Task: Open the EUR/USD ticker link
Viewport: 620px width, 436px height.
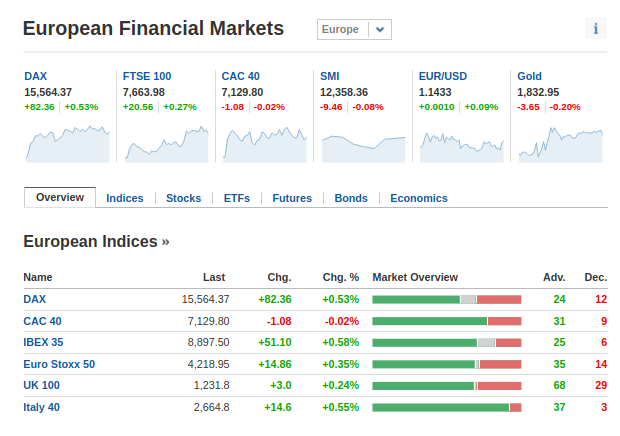Action: pos(443,76)
